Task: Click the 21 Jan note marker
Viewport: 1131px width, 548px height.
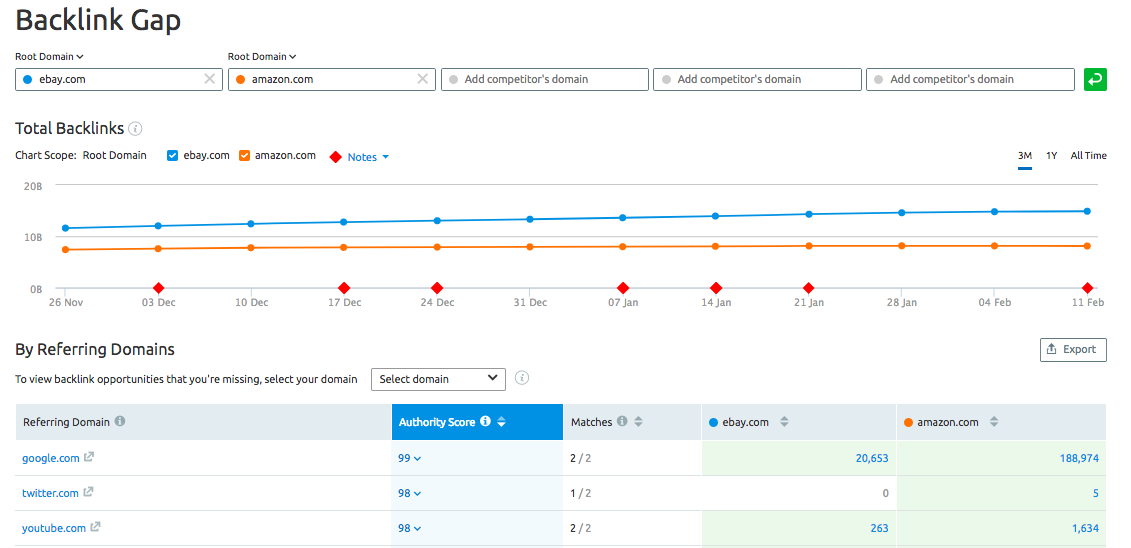Action: click(x=809, y=288)
